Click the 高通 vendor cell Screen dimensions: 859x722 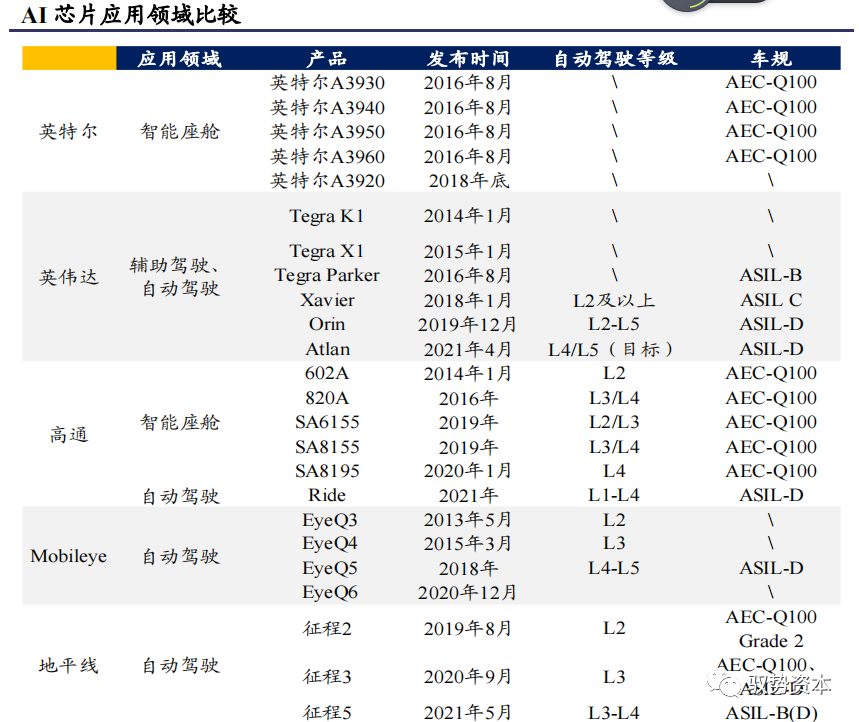(x=68, y=435)
